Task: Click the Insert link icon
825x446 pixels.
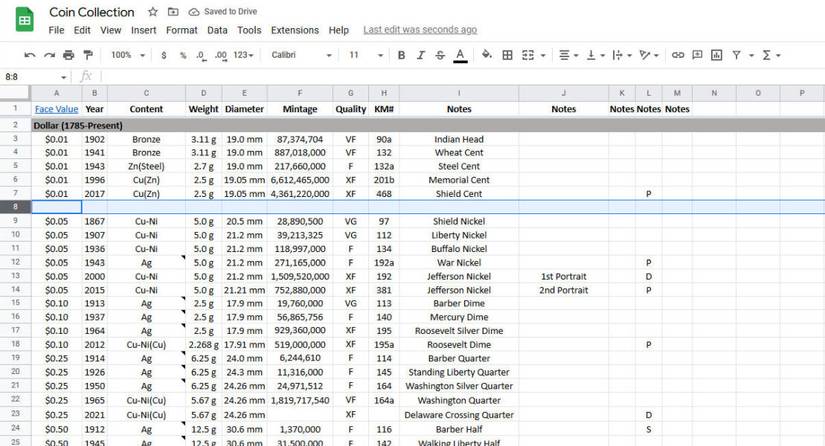Action: 678,55
